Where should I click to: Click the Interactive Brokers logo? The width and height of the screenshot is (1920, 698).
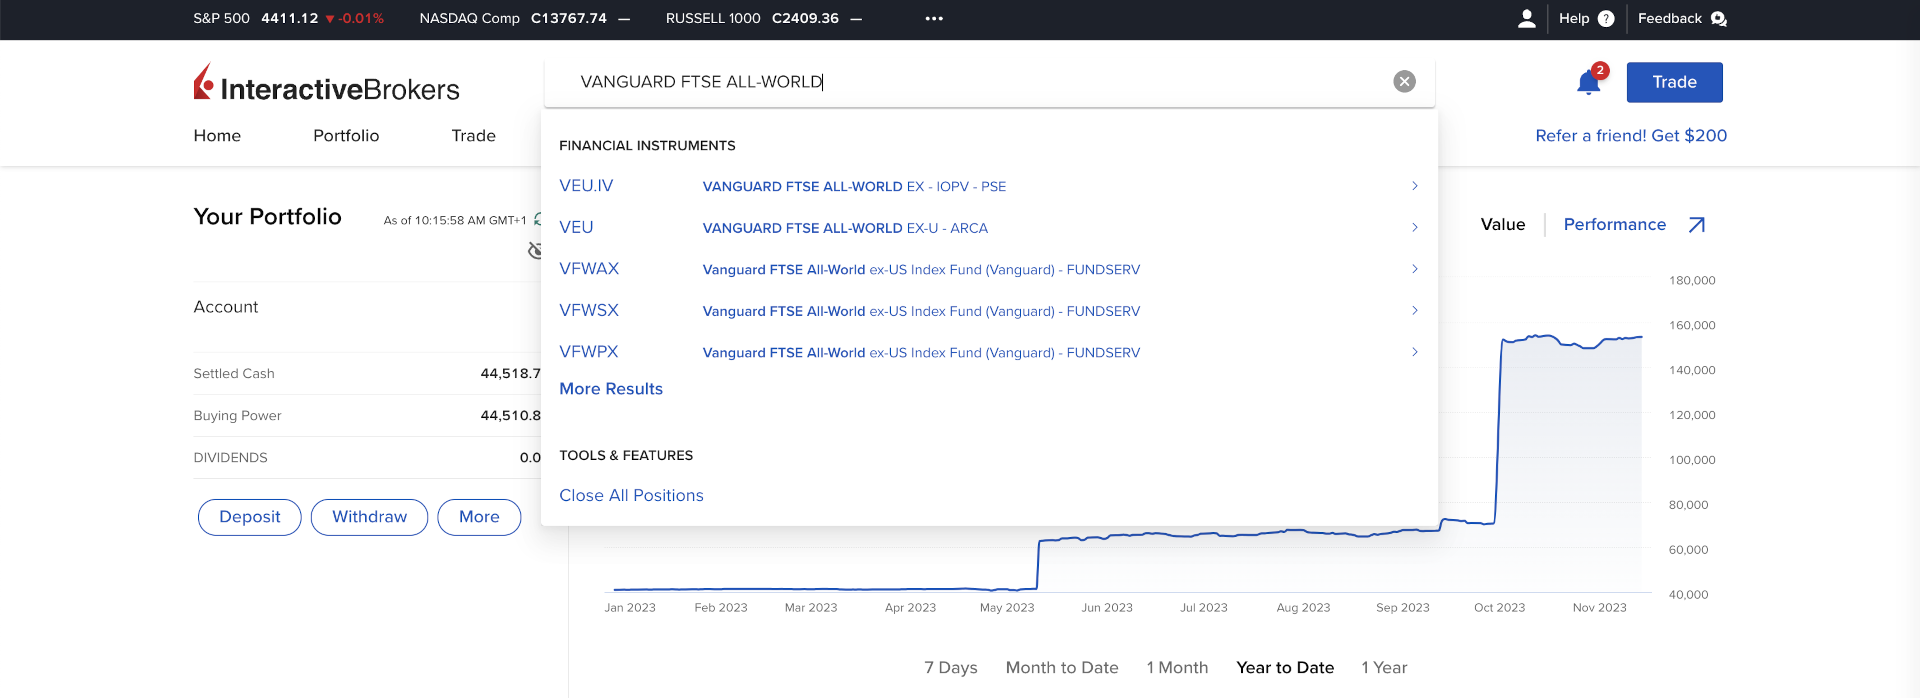pos(326,85)
